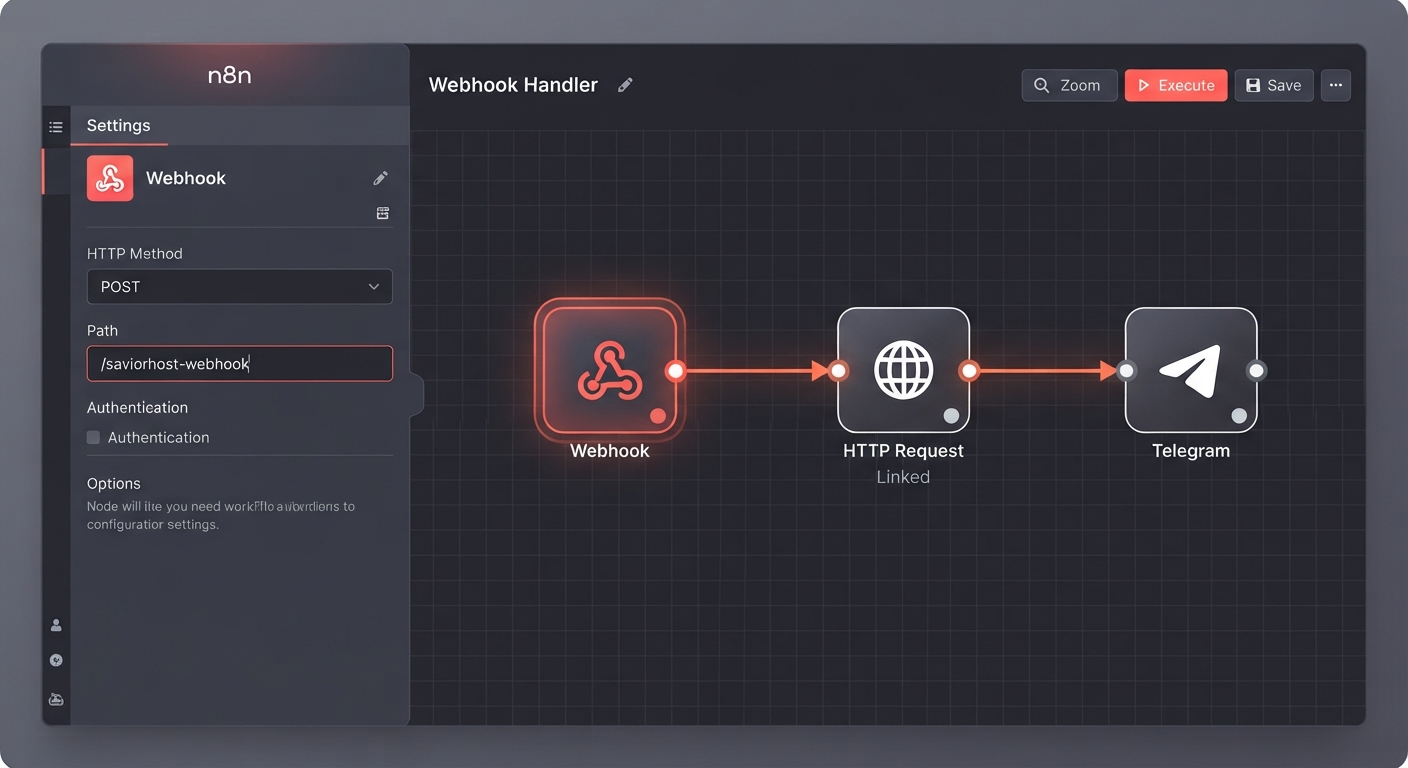Open the list menu icon in sidebar

coord(56,127)
